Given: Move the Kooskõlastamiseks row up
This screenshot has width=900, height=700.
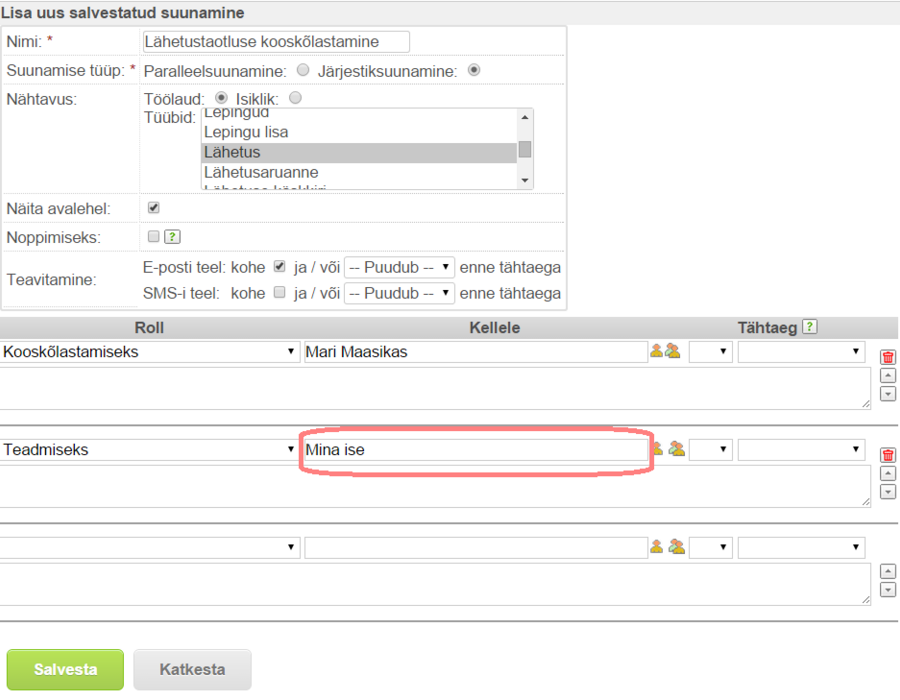Looking at the screenshot, I should click(888, 376).
